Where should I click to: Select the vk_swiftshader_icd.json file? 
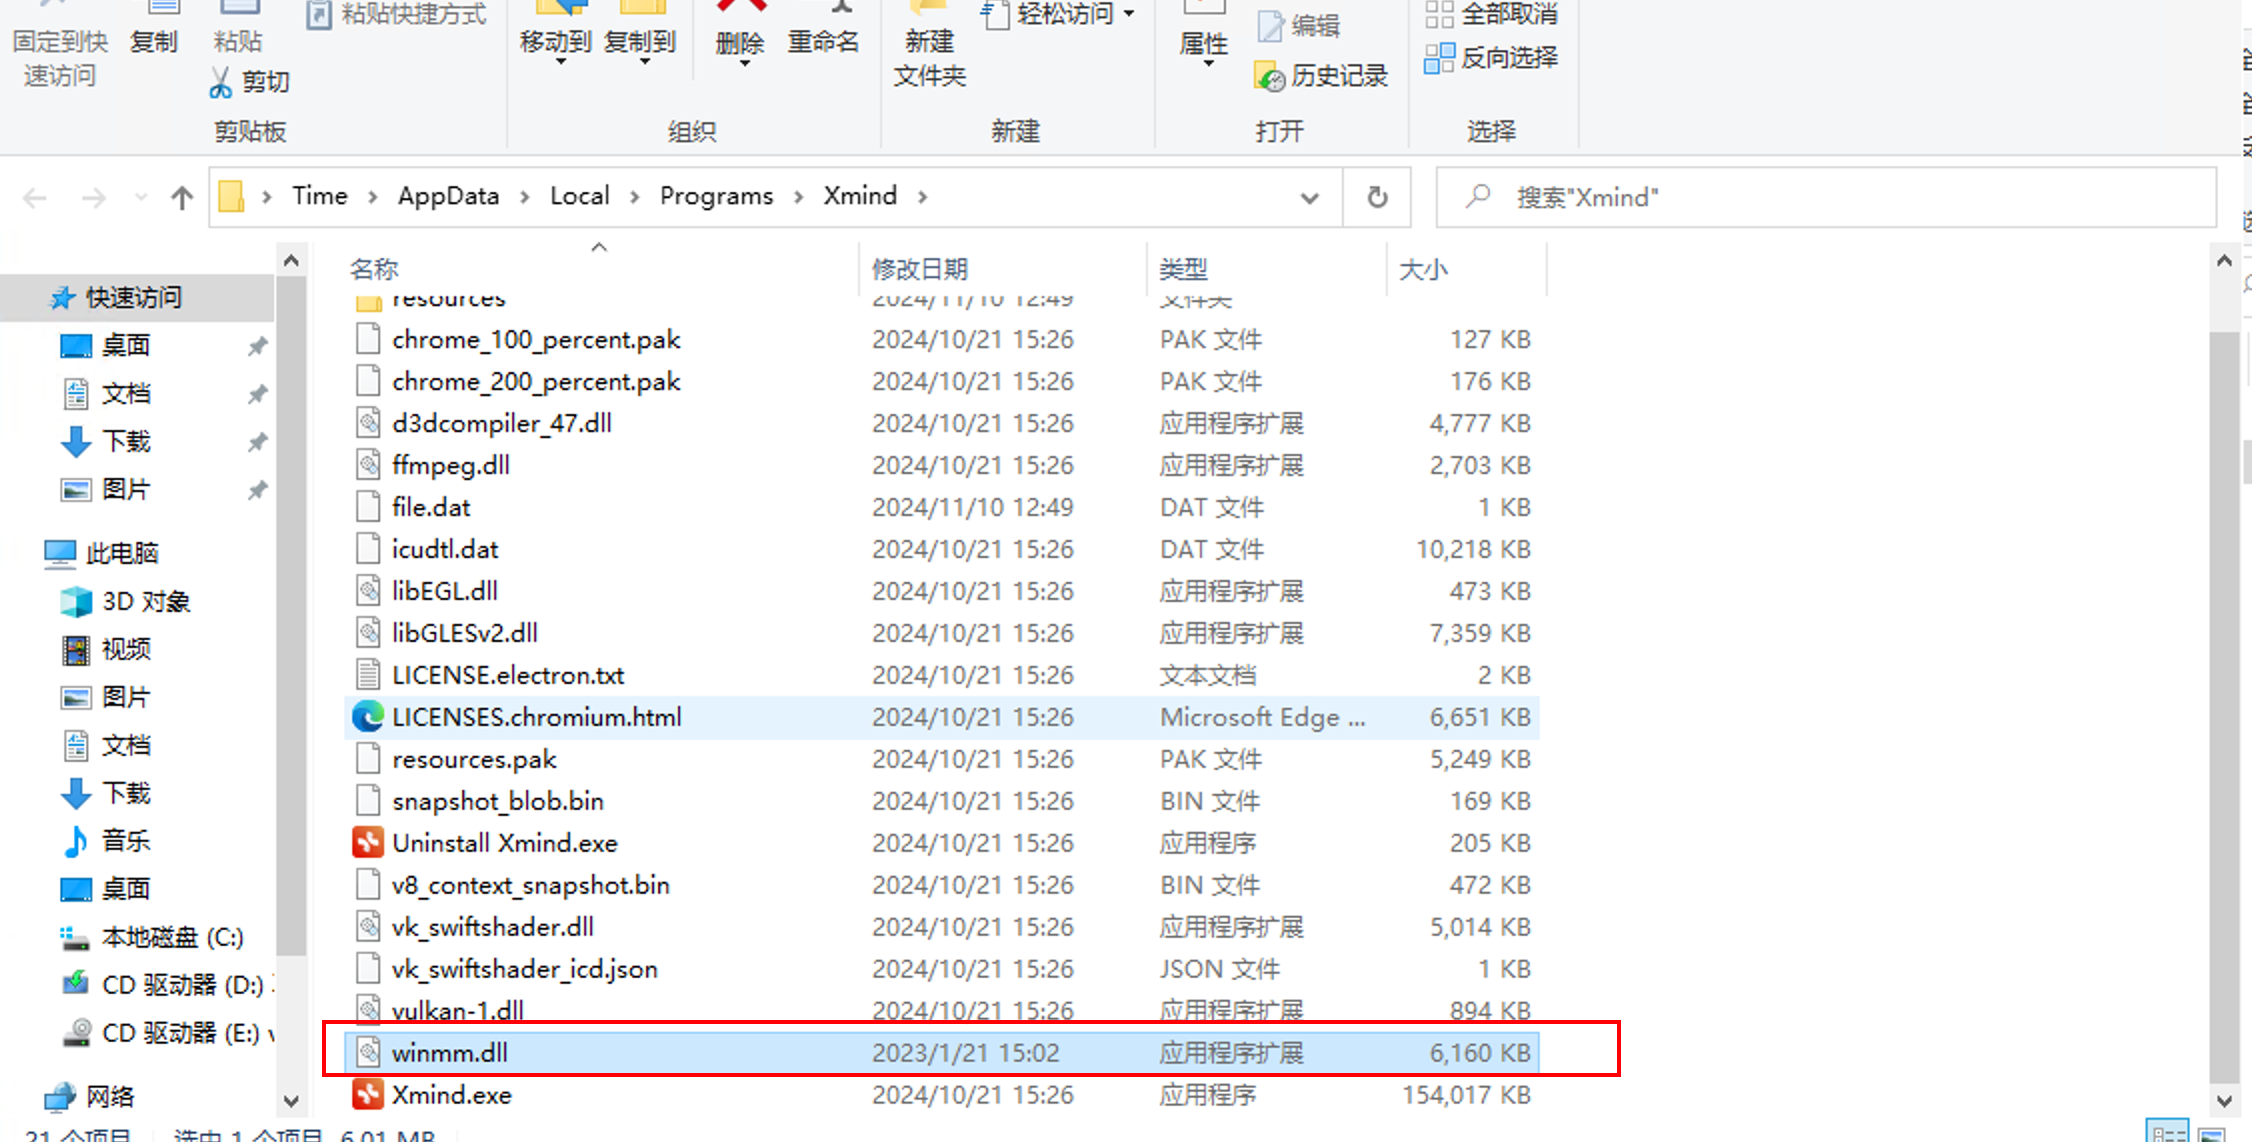(940, 969)
